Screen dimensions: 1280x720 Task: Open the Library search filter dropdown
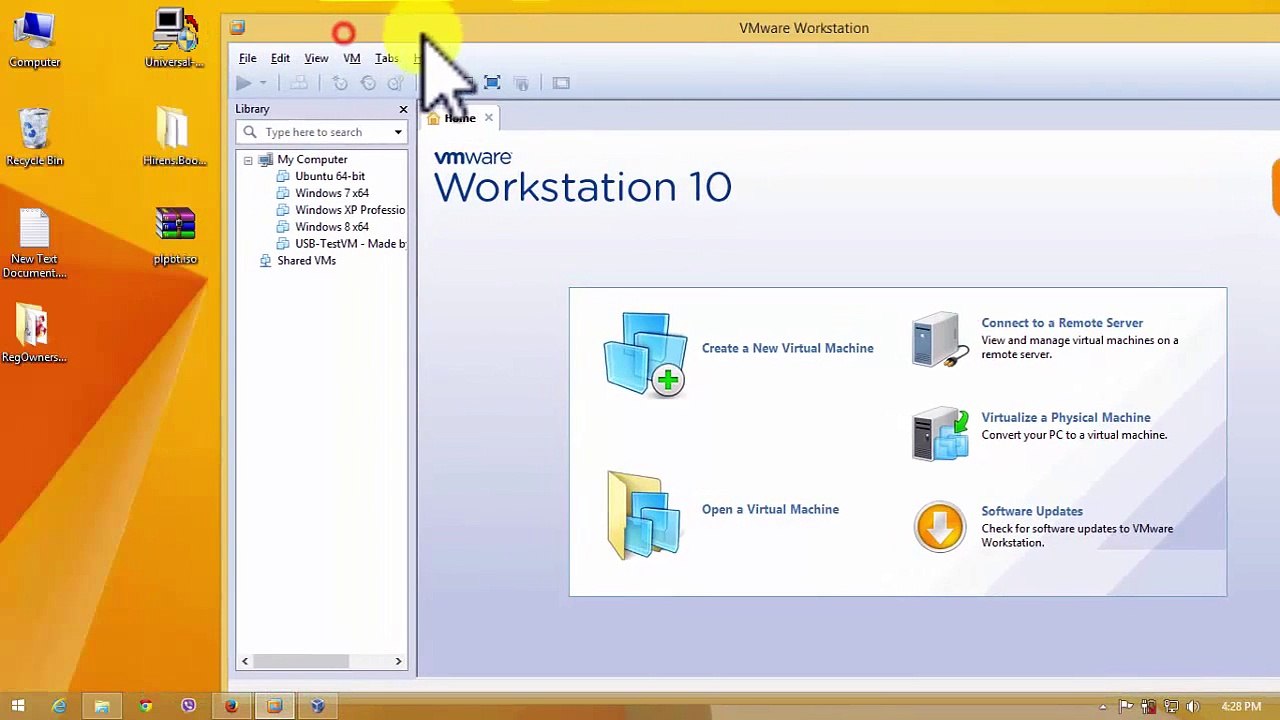pos(398,132)
